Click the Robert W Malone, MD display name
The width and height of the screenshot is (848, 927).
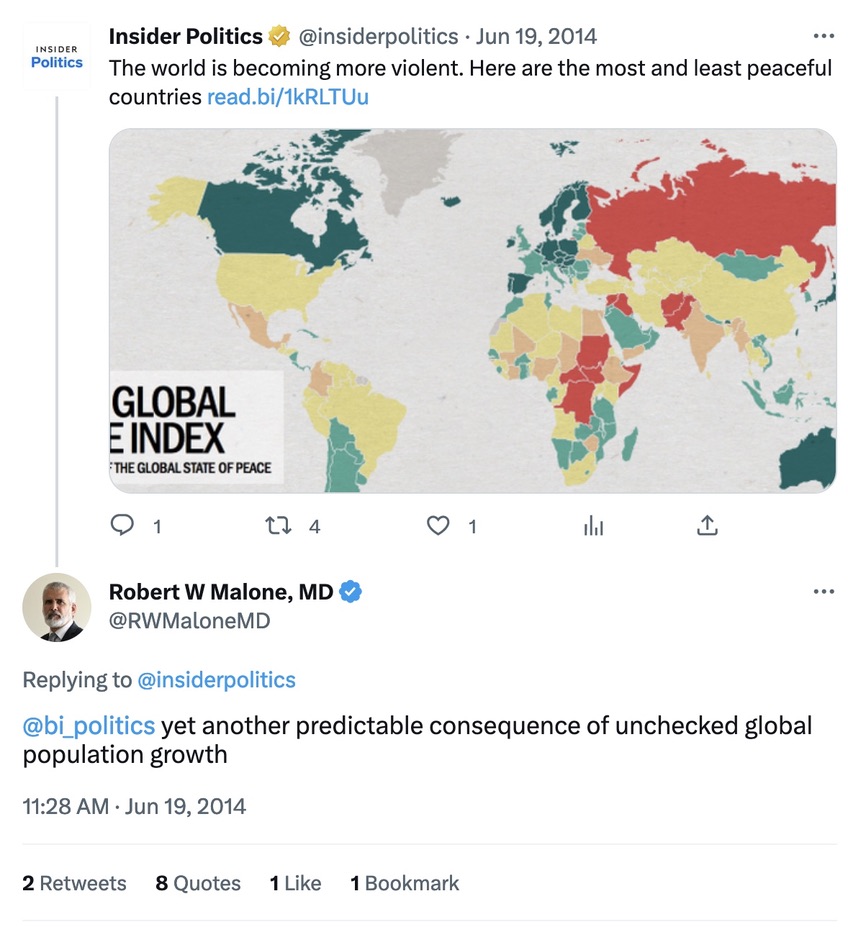pyautogui.click(x=221, y=592)
